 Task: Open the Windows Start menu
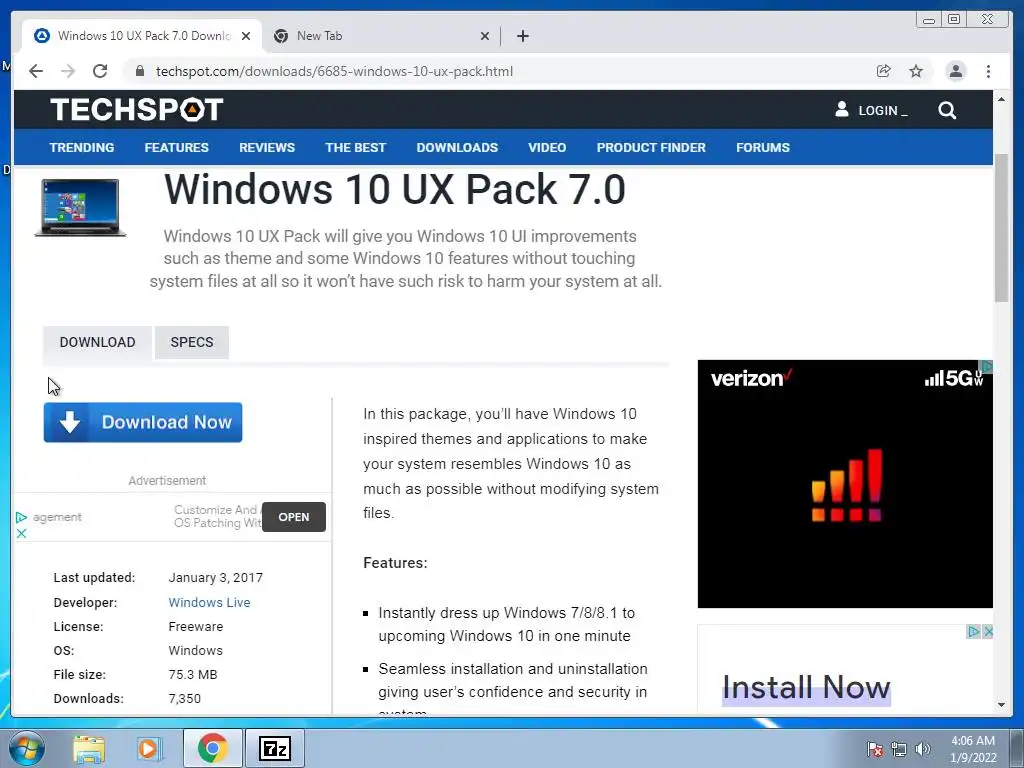pyautogui.click(x=27, y=748)
